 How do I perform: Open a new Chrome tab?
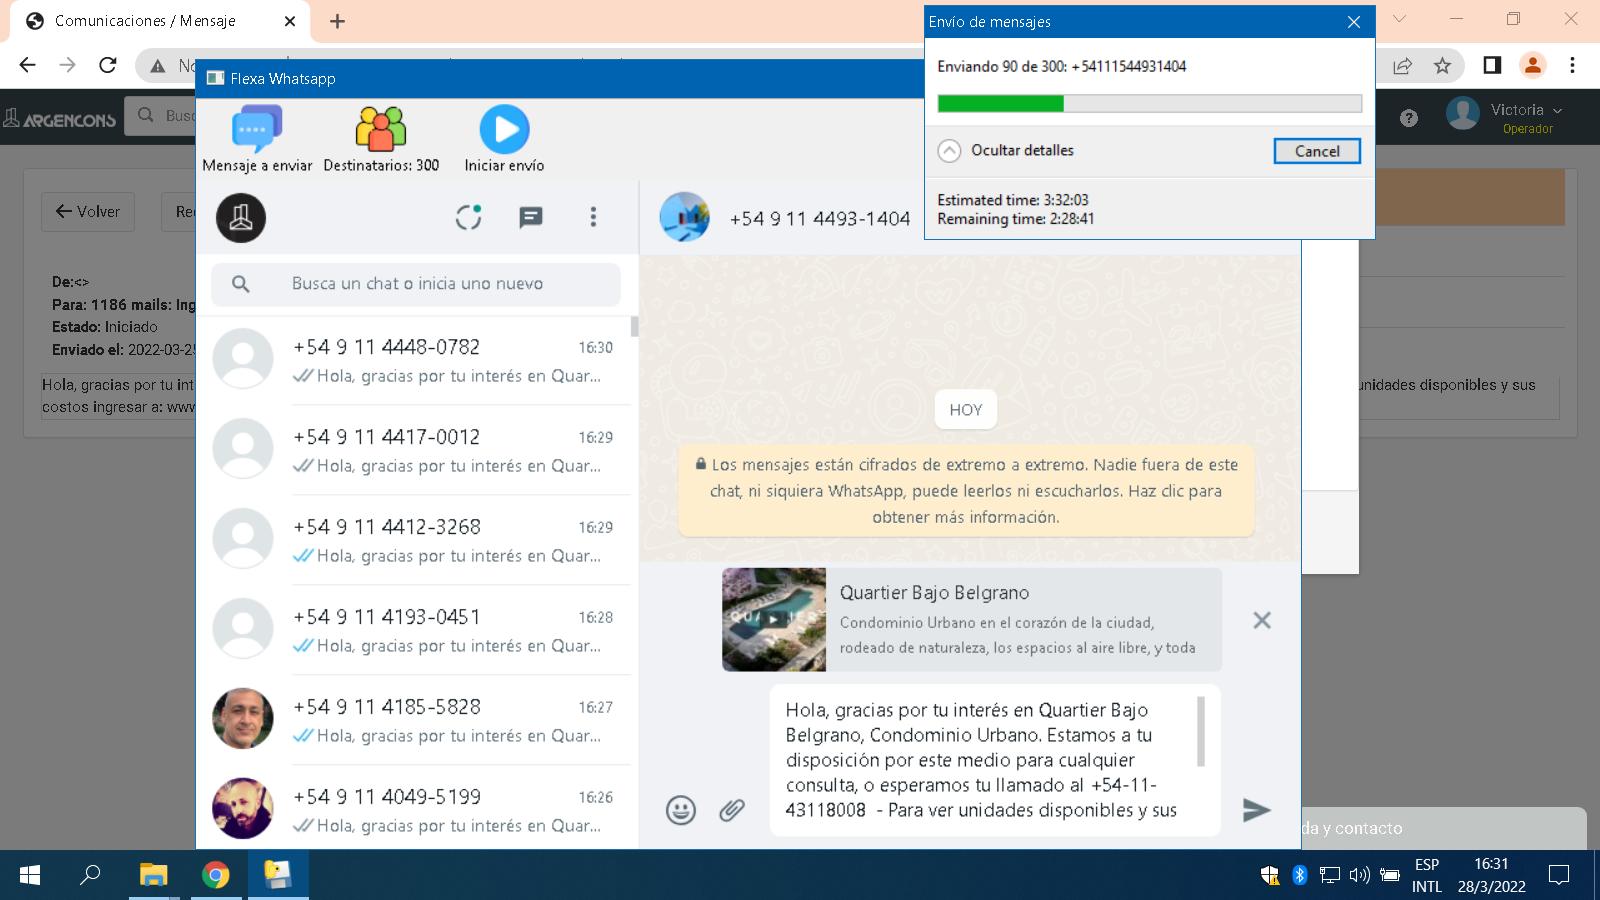click(x=337, y=21)
